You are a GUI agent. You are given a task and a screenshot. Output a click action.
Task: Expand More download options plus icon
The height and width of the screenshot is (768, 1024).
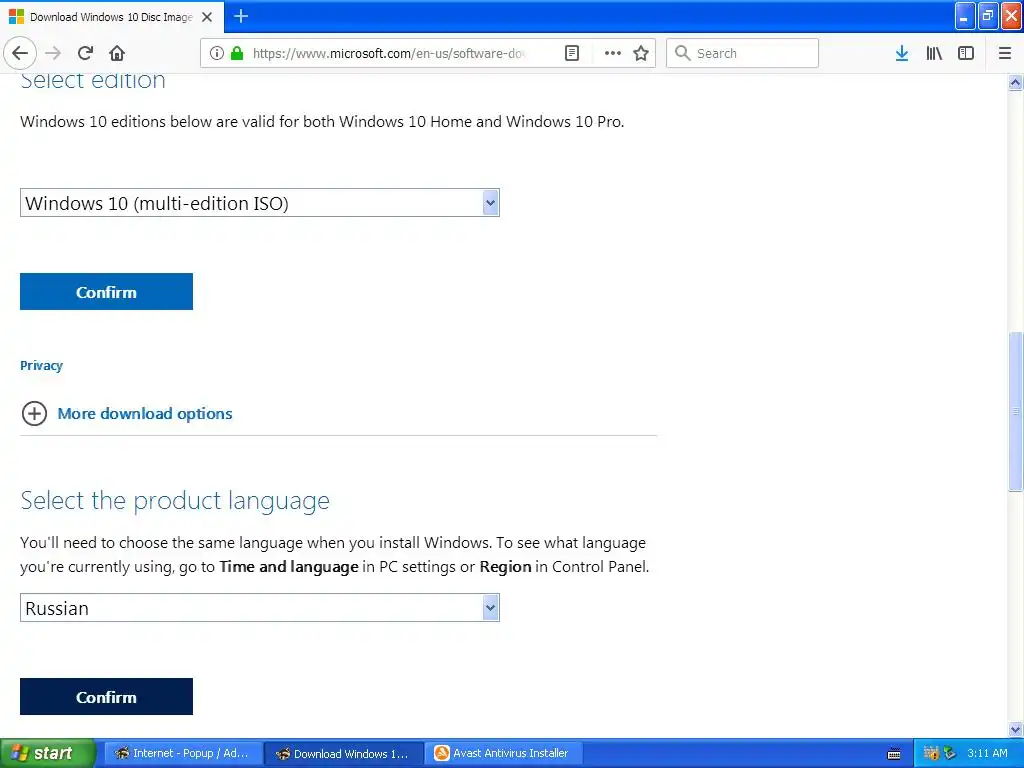click(34, 413)
